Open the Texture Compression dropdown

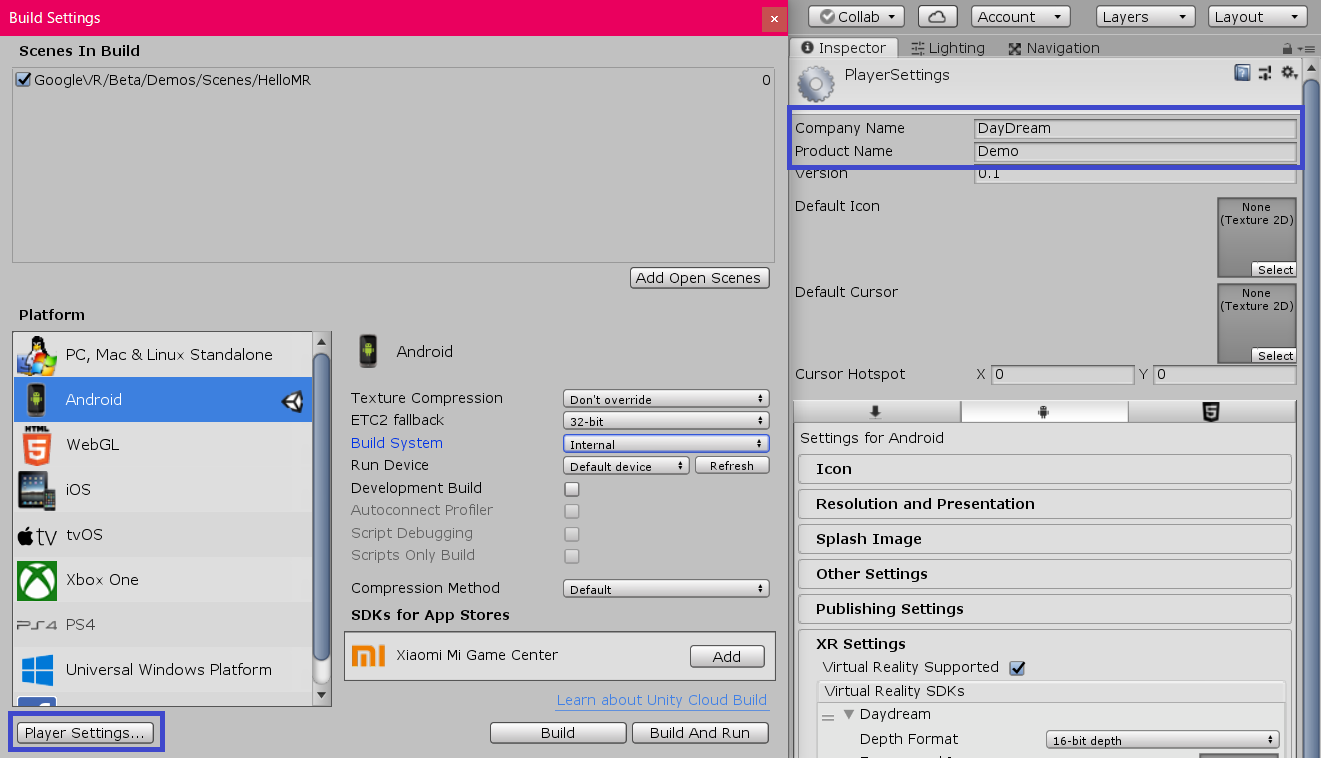pos(666,399)
